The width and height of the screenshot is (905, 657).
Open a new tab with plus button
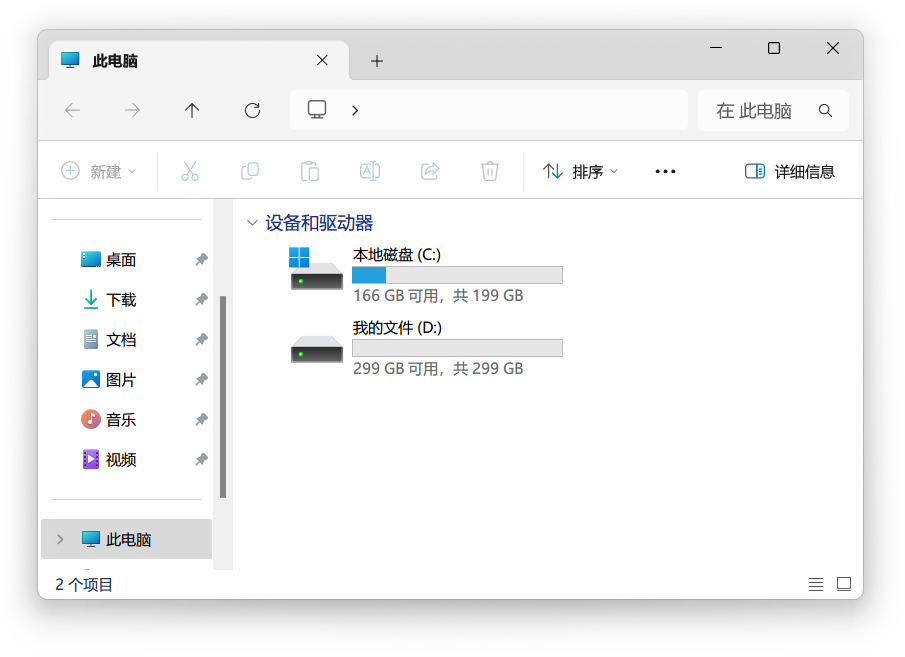click(x=377, y=61)
